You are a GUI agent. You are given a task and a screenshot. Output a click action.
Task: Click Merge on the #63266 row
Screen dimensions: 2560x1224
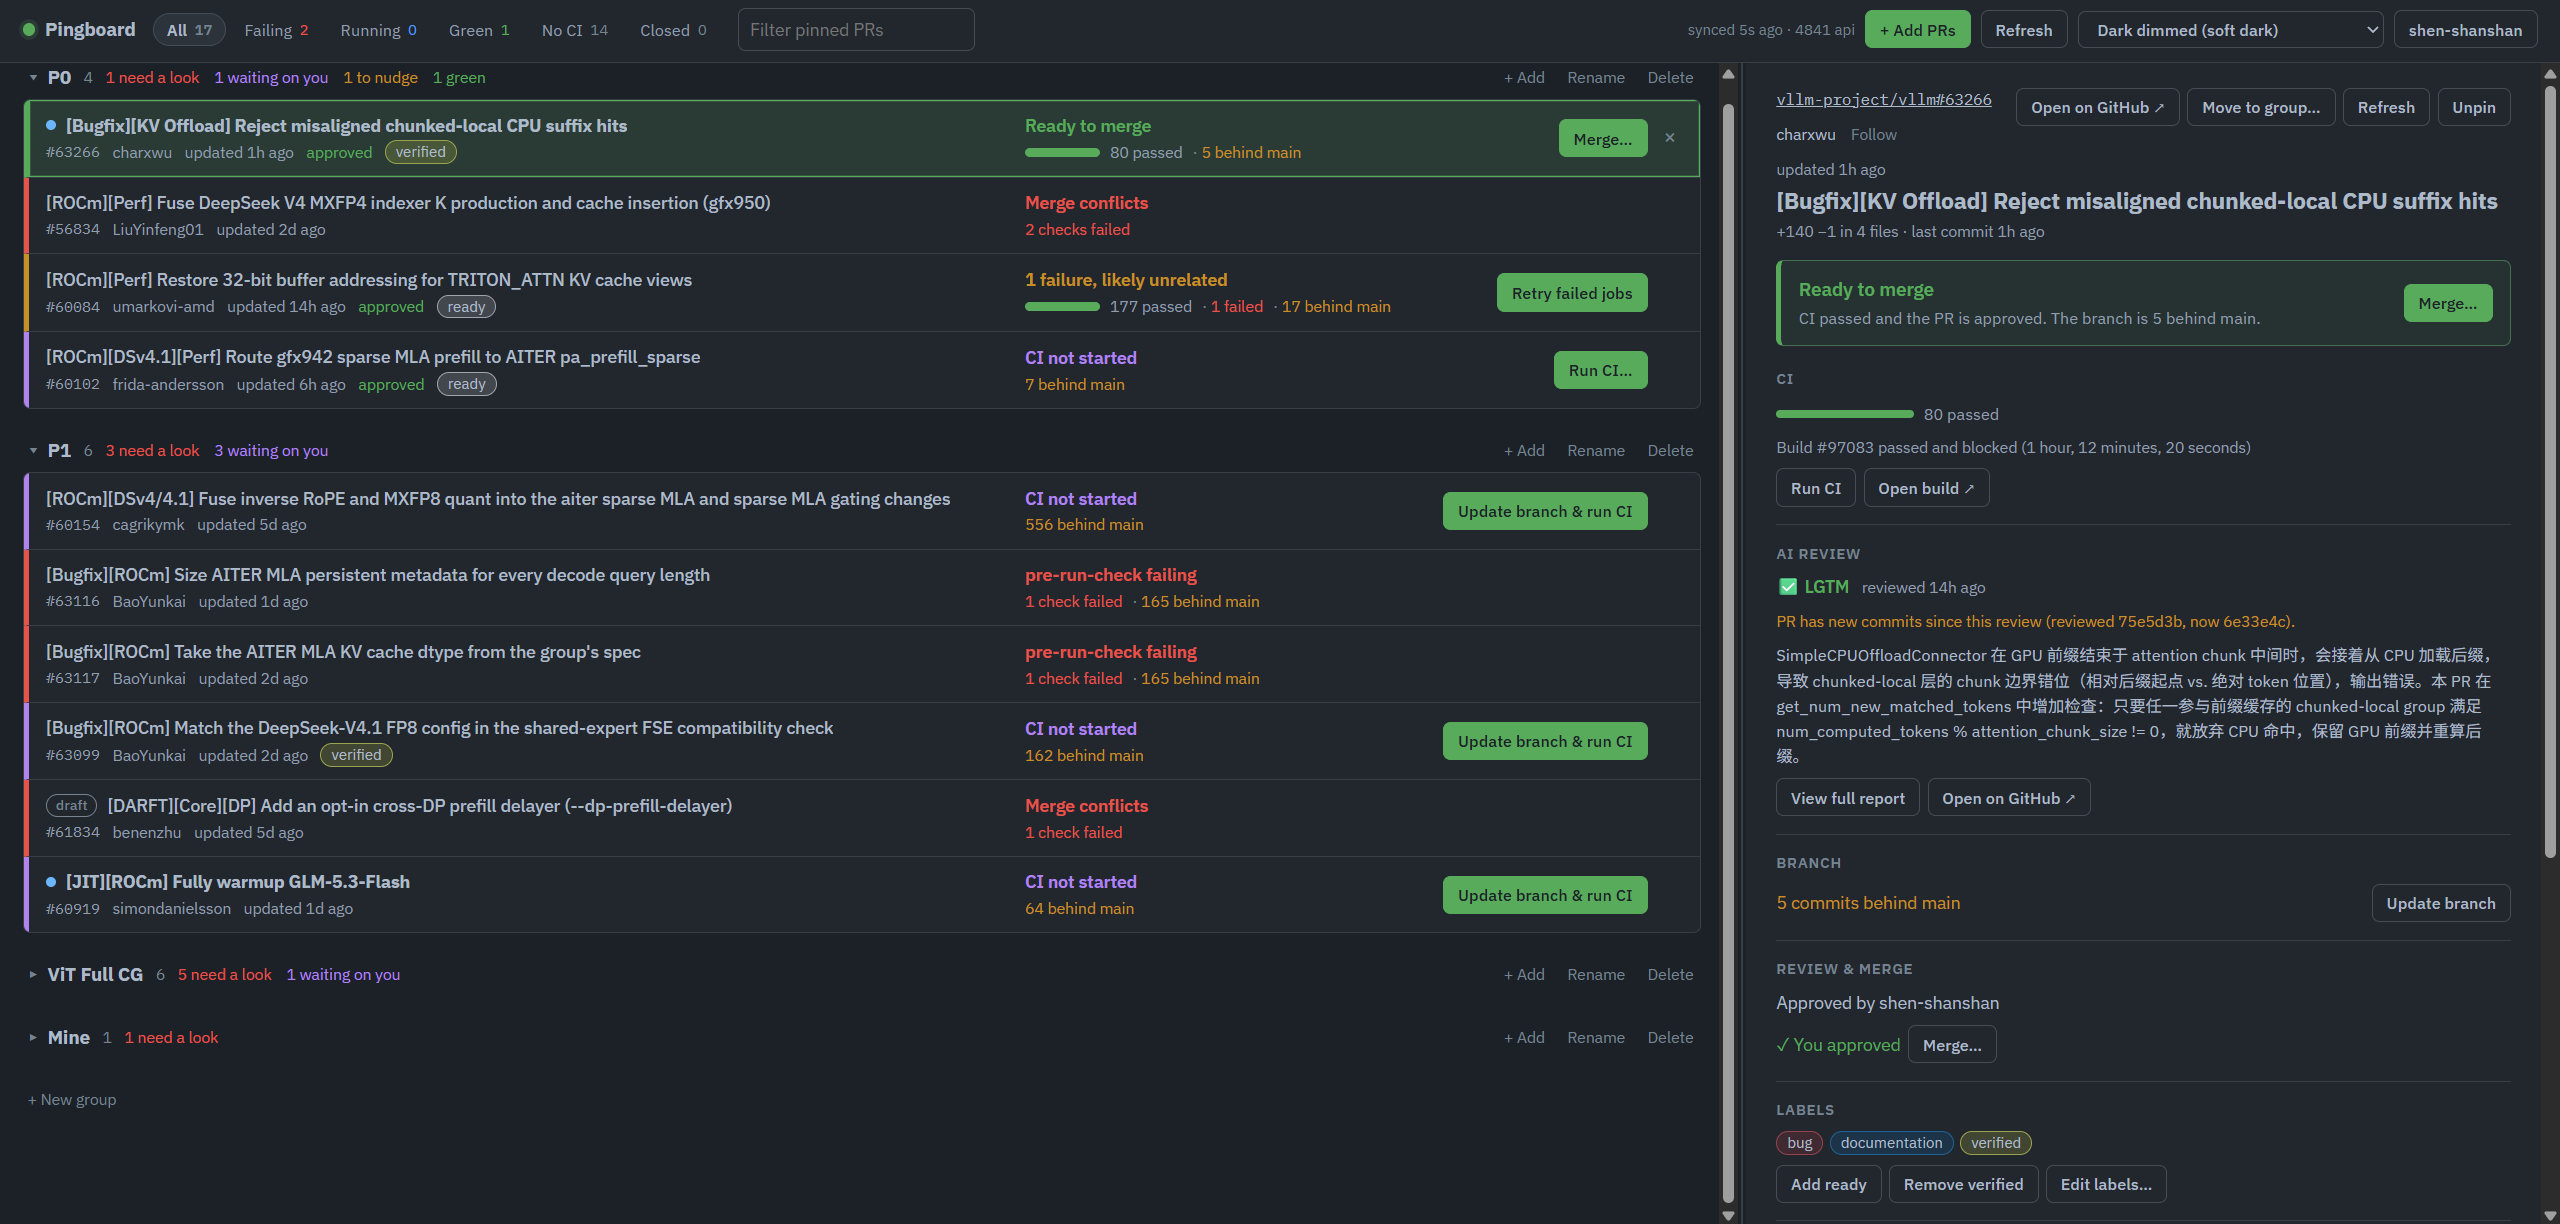tap(1602, 139)
